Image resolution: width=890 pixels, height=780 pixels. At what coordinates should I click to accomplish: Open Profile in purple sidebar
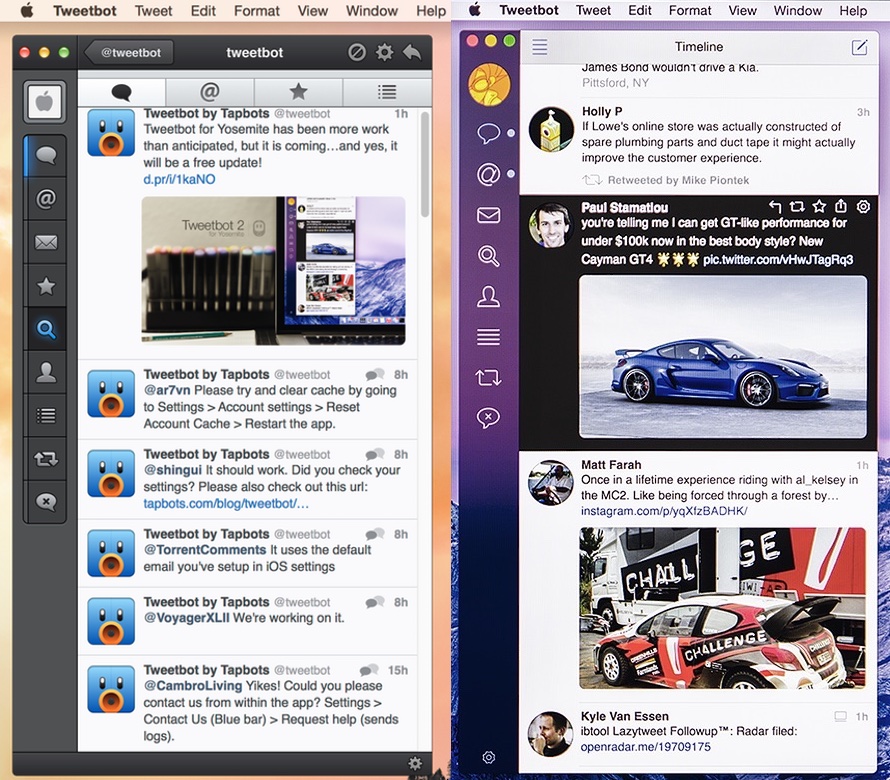coord(488,296)
